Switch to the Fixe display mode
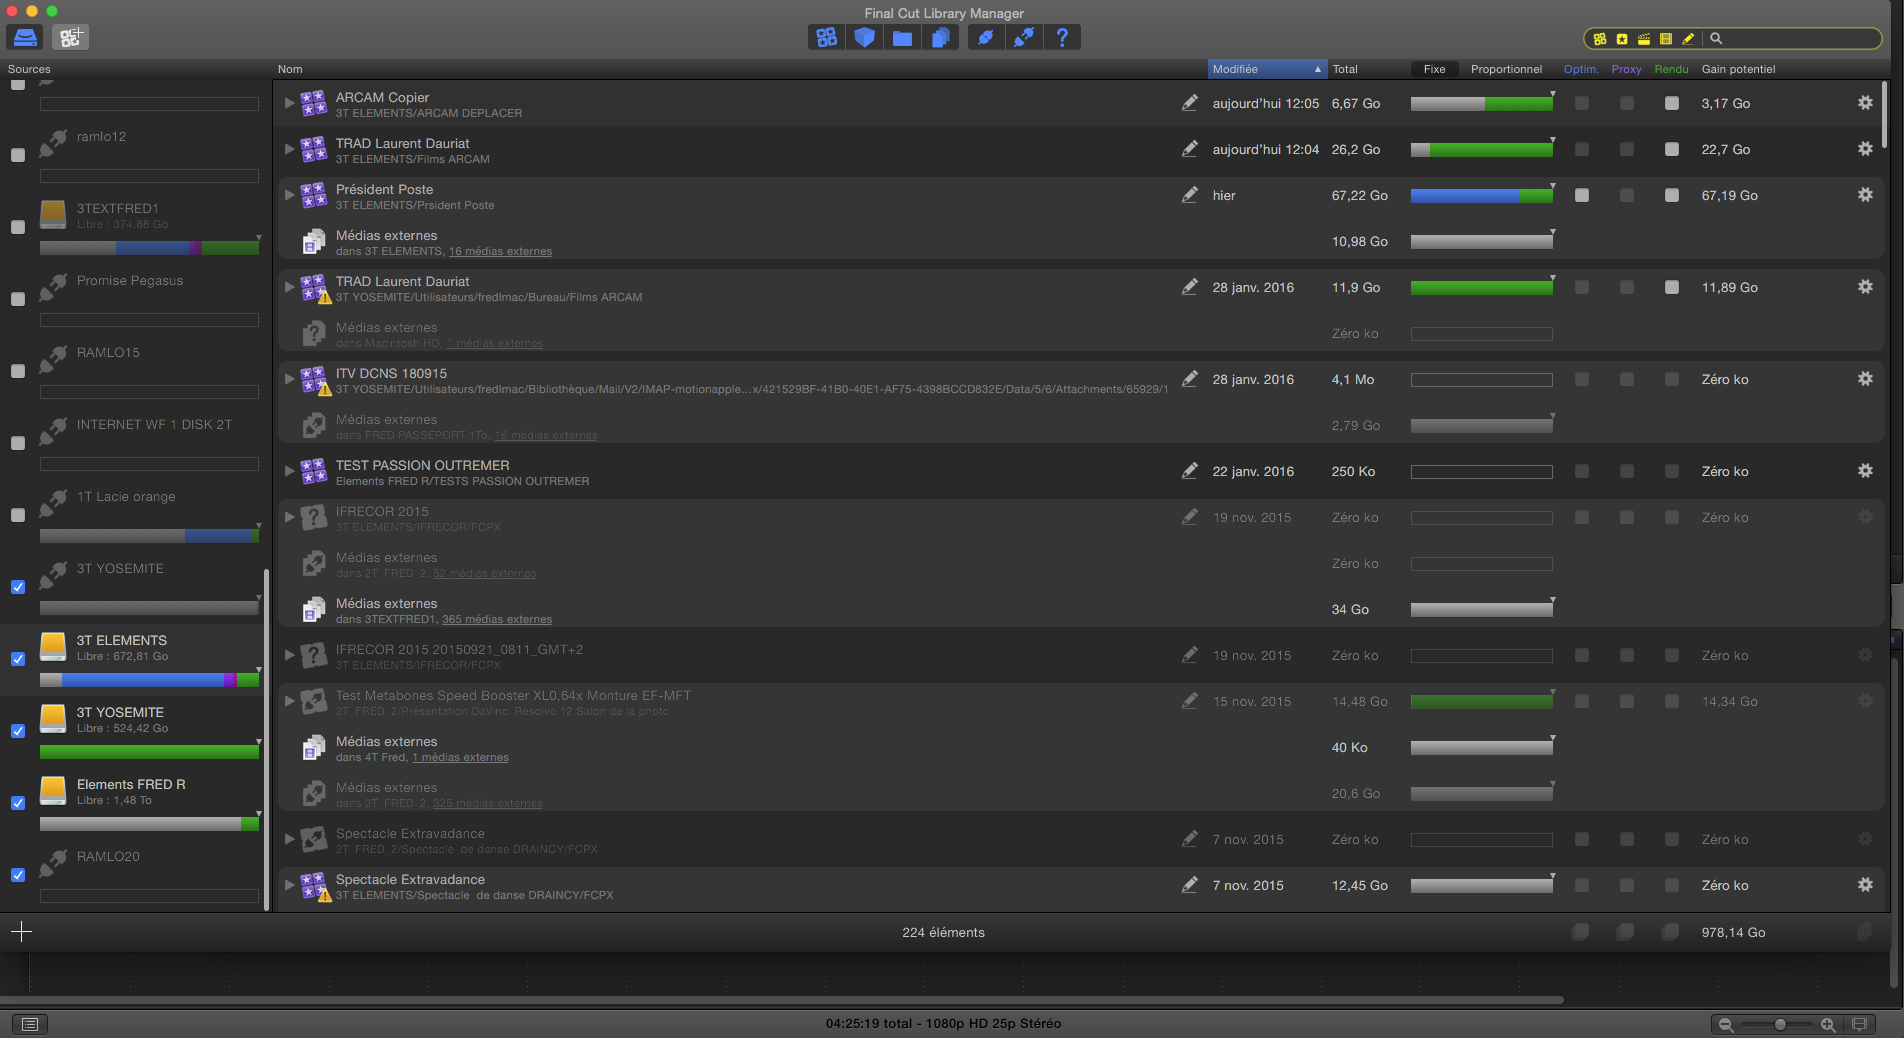This screenshot has height=1038, width=1904. pyautogui.click(x=1434, y=69)
